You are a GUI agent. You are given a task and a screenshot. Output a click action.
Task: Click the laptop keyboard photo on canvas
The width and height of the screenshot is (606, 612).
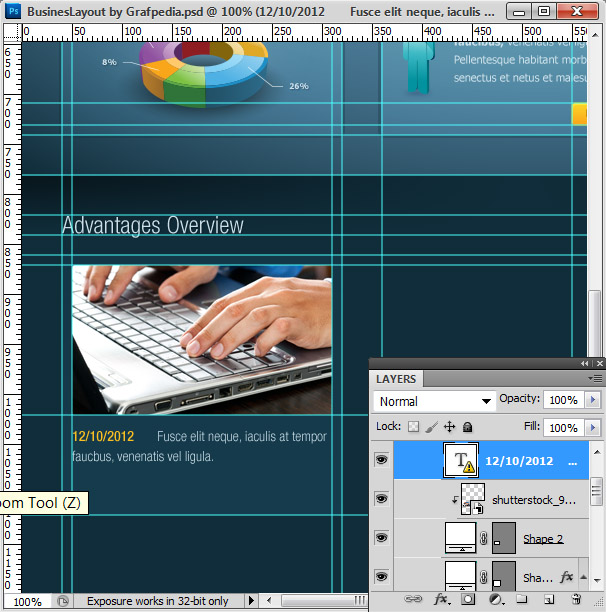click(202, 340)
